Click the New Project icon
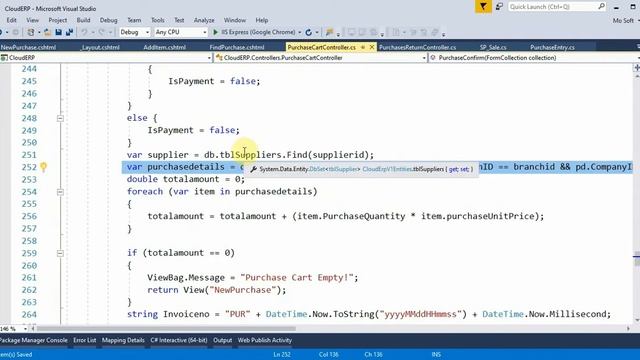 point(31,32)
